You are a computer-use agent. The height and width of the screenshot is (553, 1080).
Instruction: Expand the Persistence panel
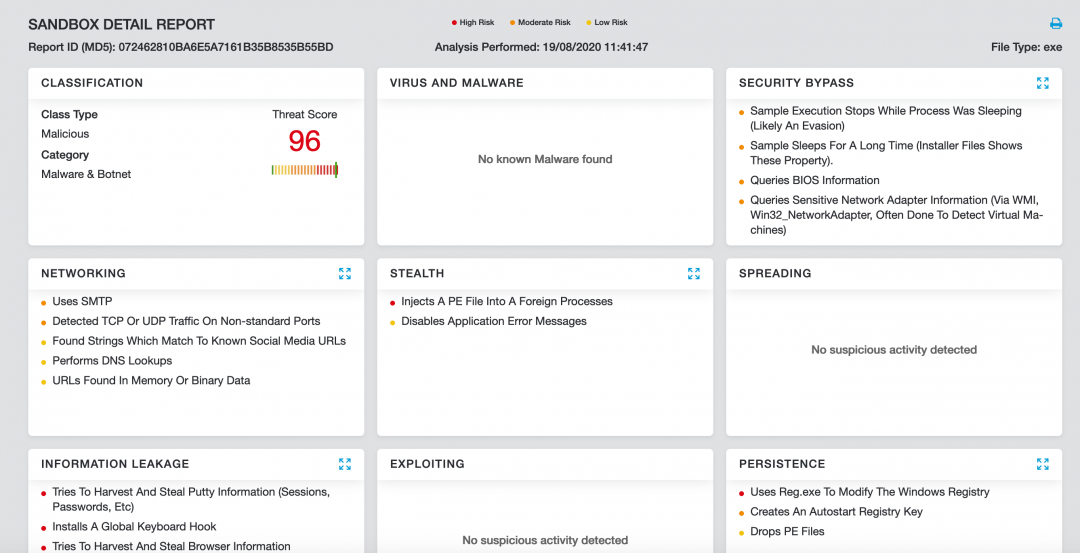click(x=1043, y=464)
